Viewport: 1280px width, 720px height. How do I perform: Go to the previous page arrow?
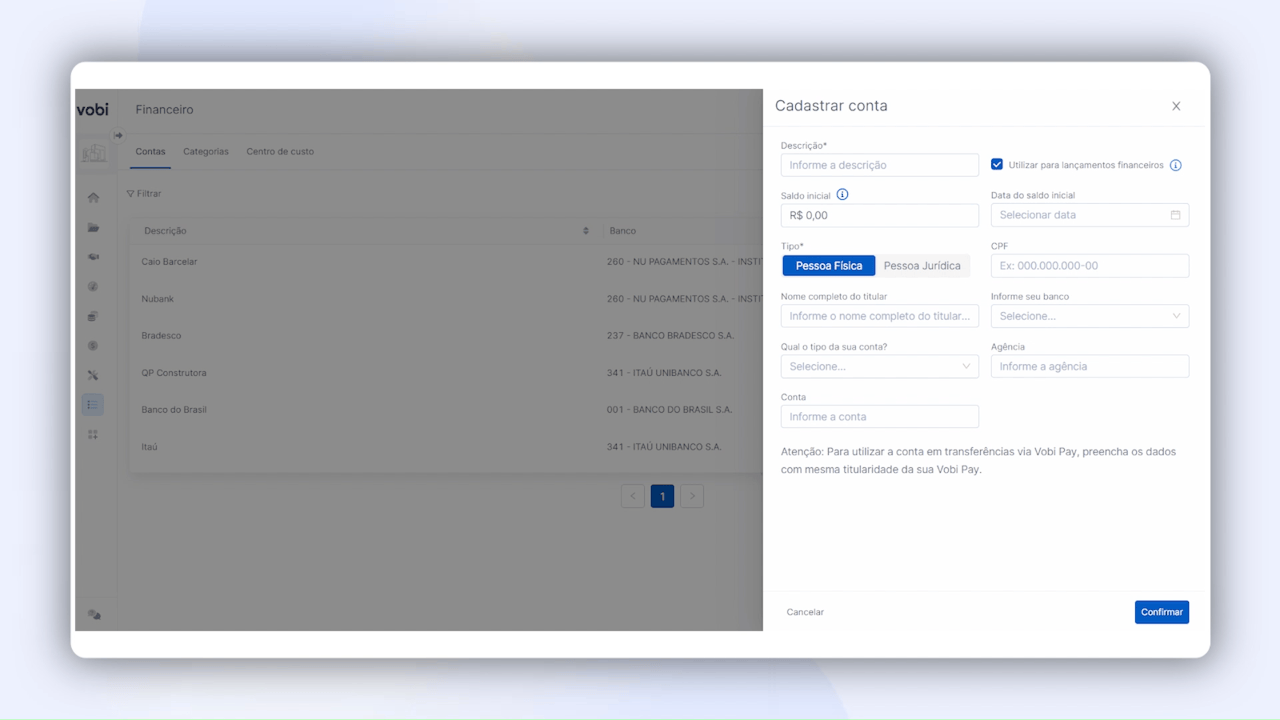(633, 496)
